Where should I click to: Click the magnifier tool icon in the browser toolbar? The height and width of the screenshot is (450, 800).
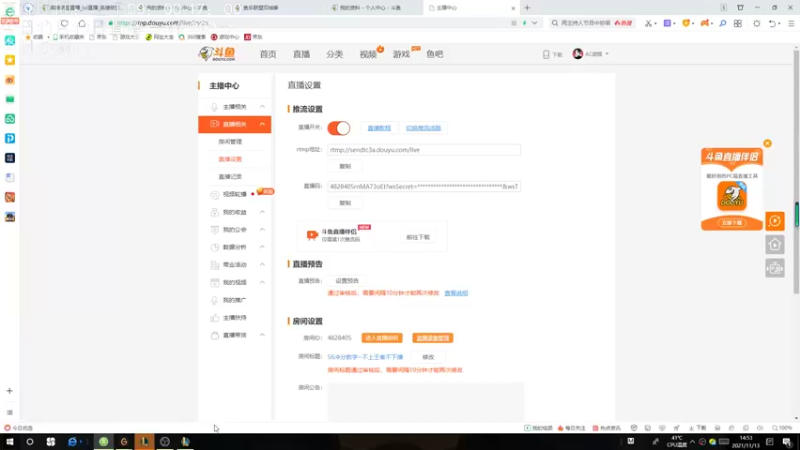pyautogui.click(x=723, y=23)
